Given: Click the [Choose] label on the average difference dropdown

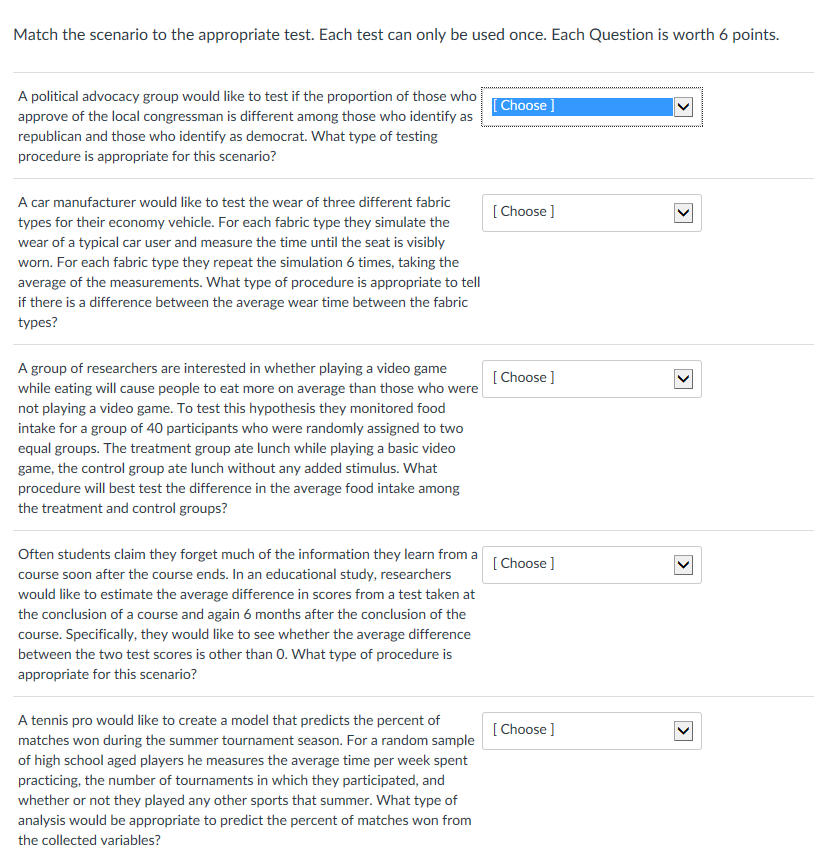Looking at the screenshot, I should pyautogui.click(x=522, y=564).
